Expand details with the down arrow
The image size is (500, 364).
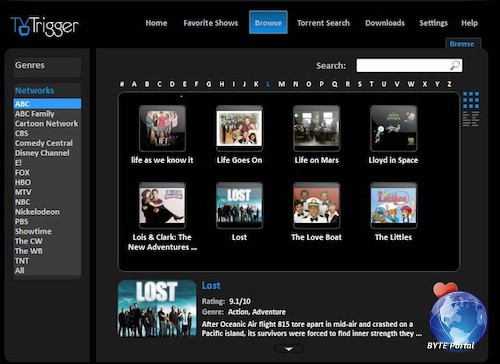(x=289, y=348)
